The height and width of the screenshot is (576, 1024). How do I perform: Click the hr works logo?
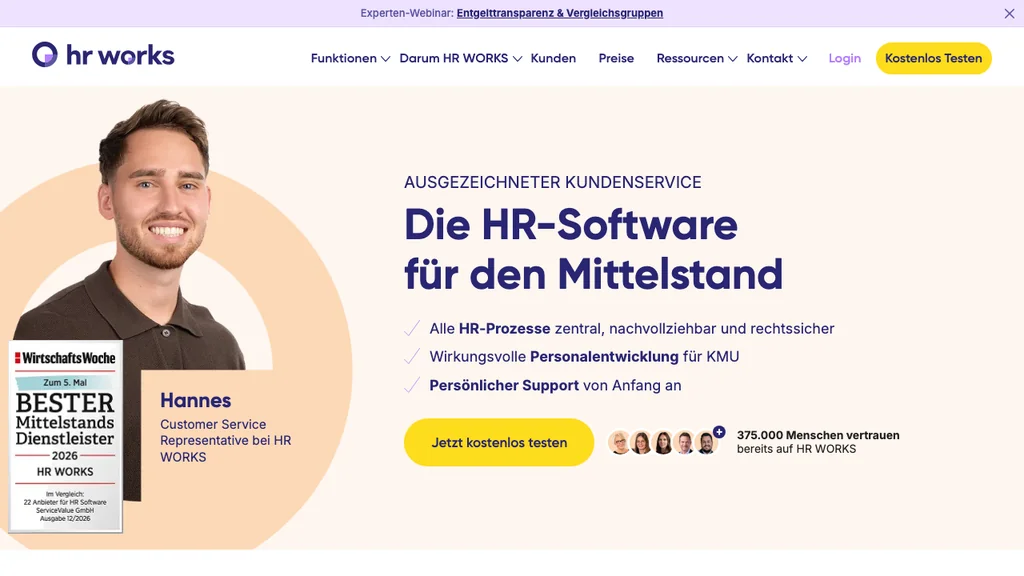[x=103, y=56]
